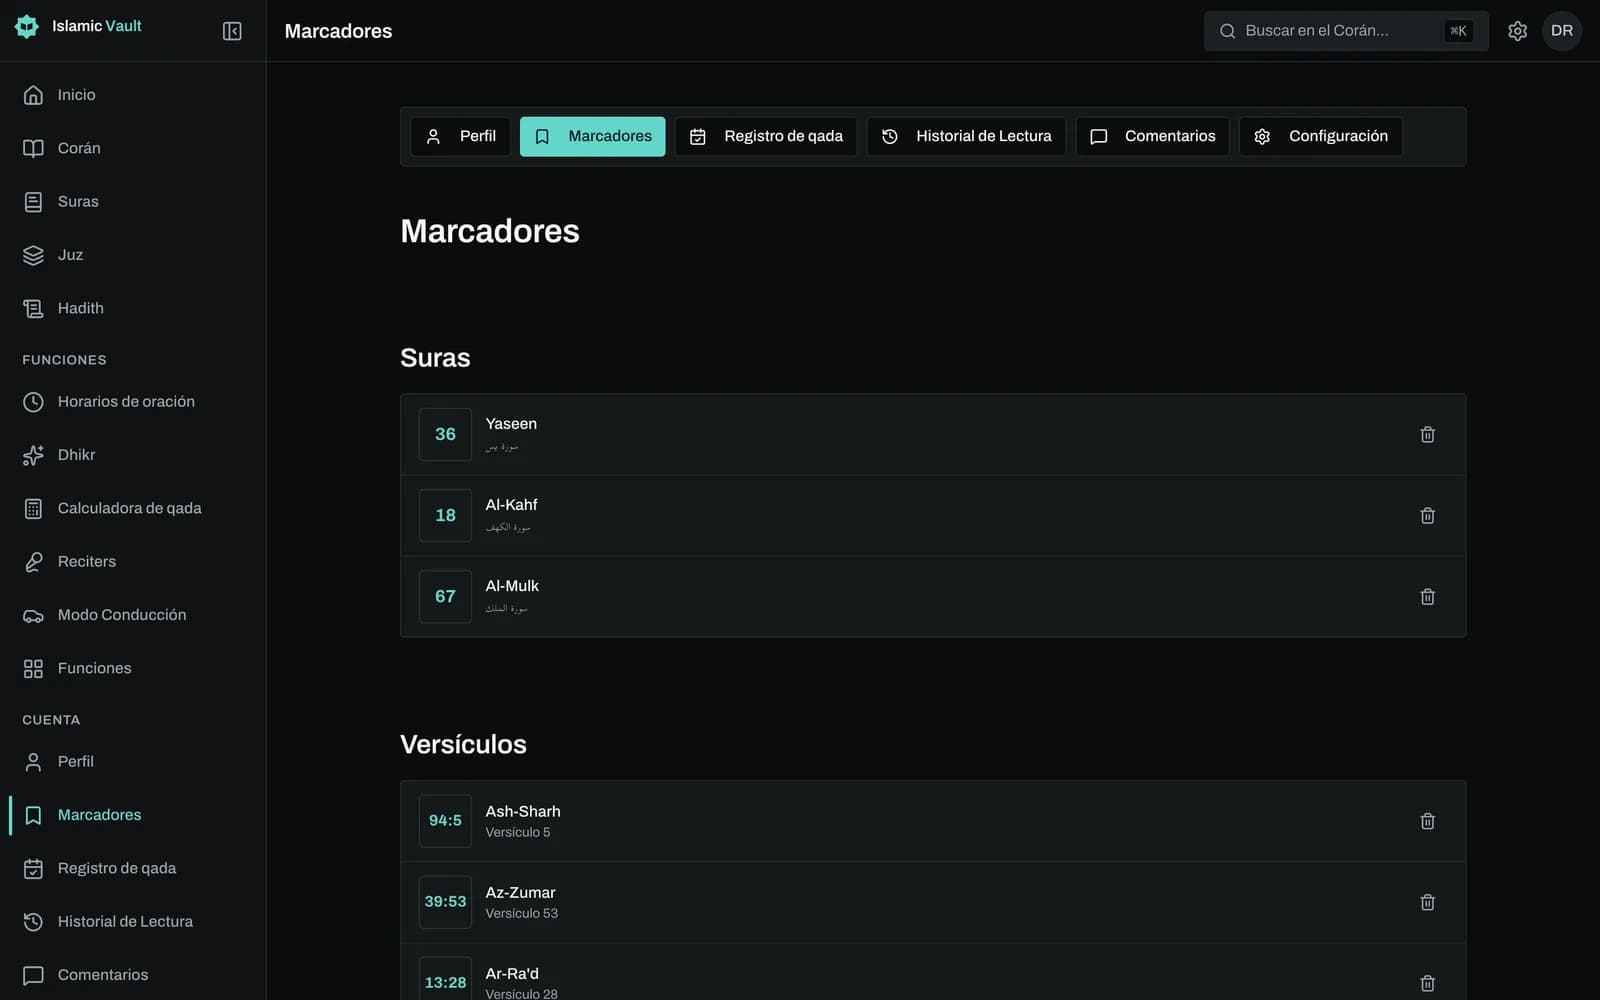
Task: Go to Funciones in the sidebar
Action: (x=133, y=668)
